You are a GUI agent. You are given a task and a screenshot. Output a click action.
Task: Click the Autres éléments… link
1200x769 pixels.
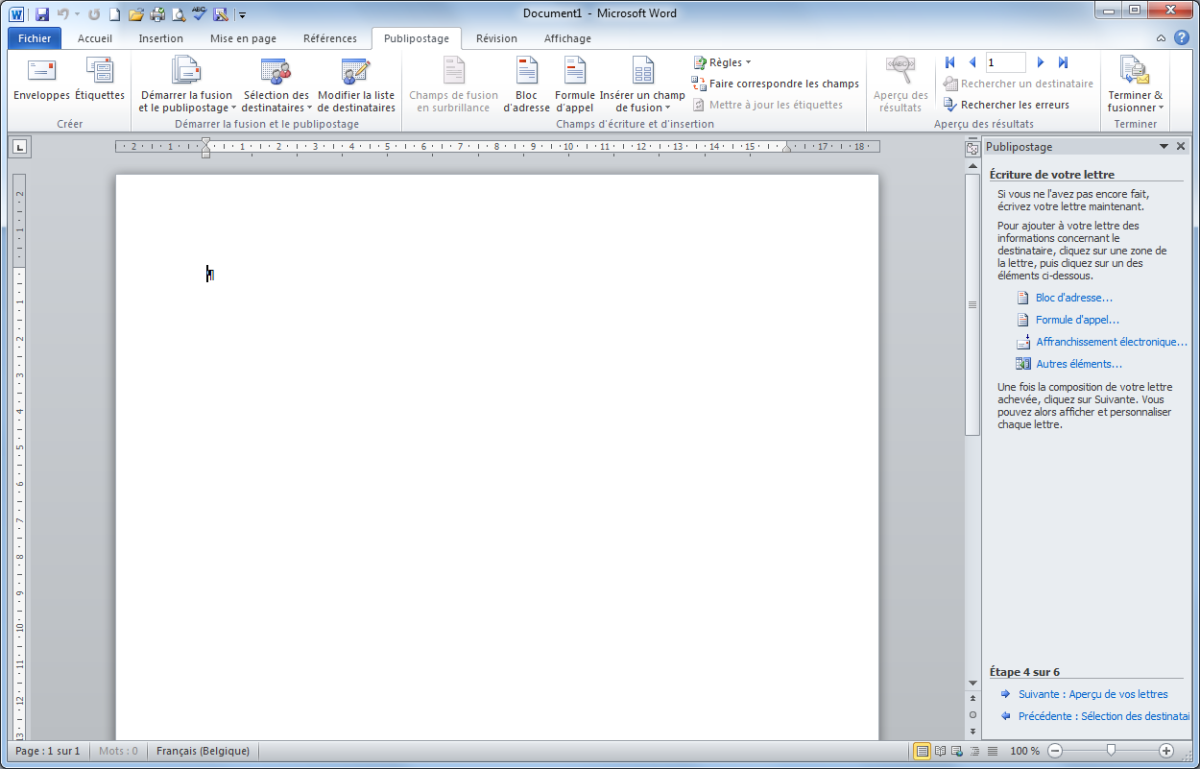[x=1079, y=364]
